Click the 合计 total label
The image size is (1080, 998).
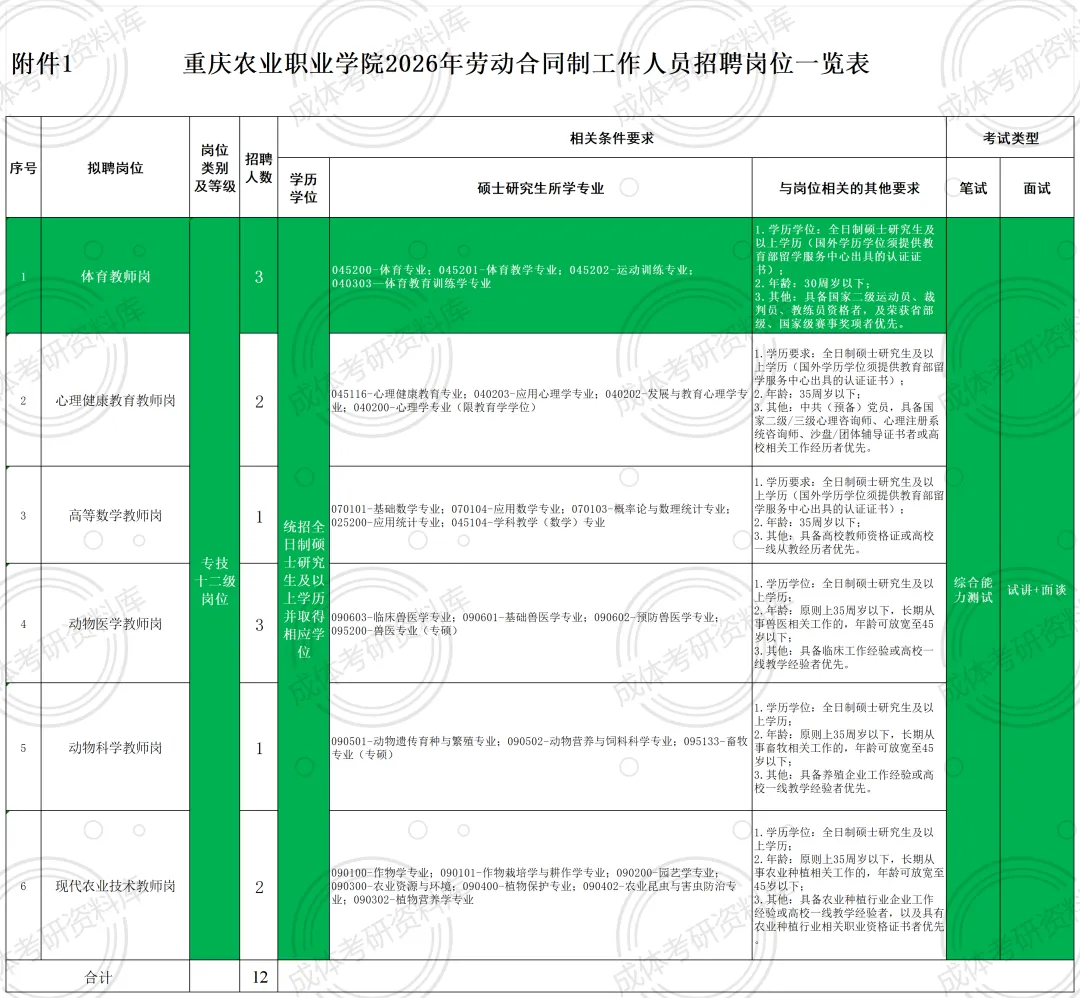98,977
